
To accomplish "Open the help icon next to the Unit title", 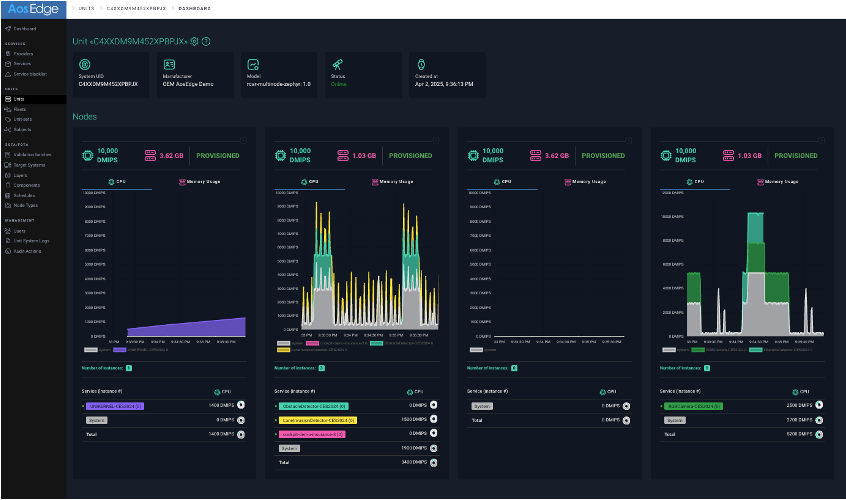I will coord(206,42).
